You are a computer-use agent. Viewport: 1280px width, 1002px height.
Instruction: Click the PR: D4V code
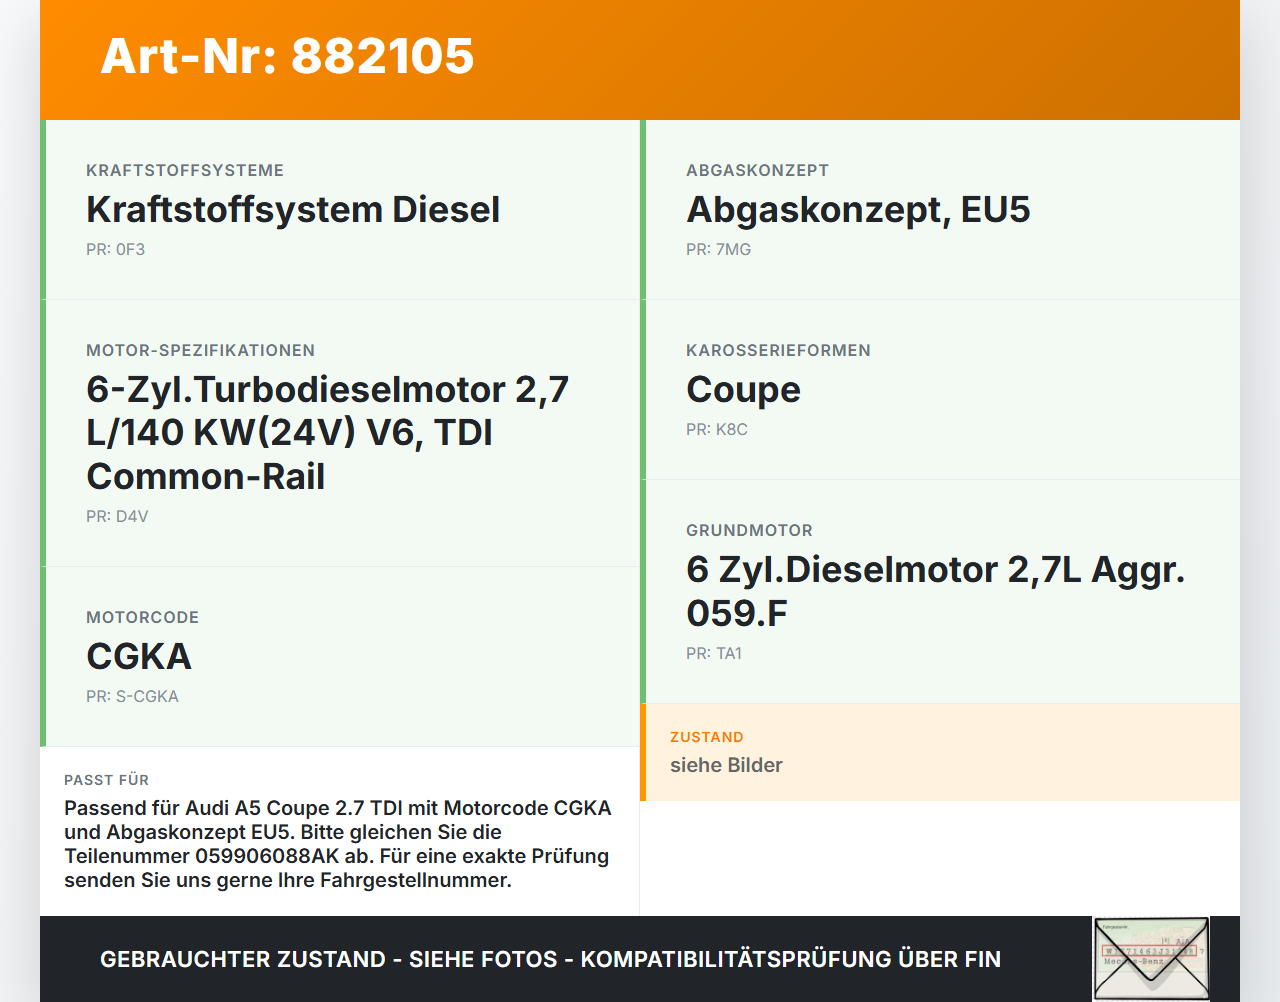click(117, 517)
